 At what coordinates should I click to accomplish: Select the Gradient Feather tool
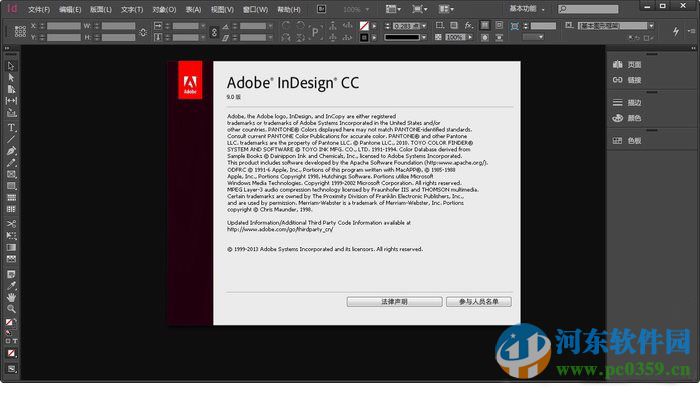pos(11,259)
